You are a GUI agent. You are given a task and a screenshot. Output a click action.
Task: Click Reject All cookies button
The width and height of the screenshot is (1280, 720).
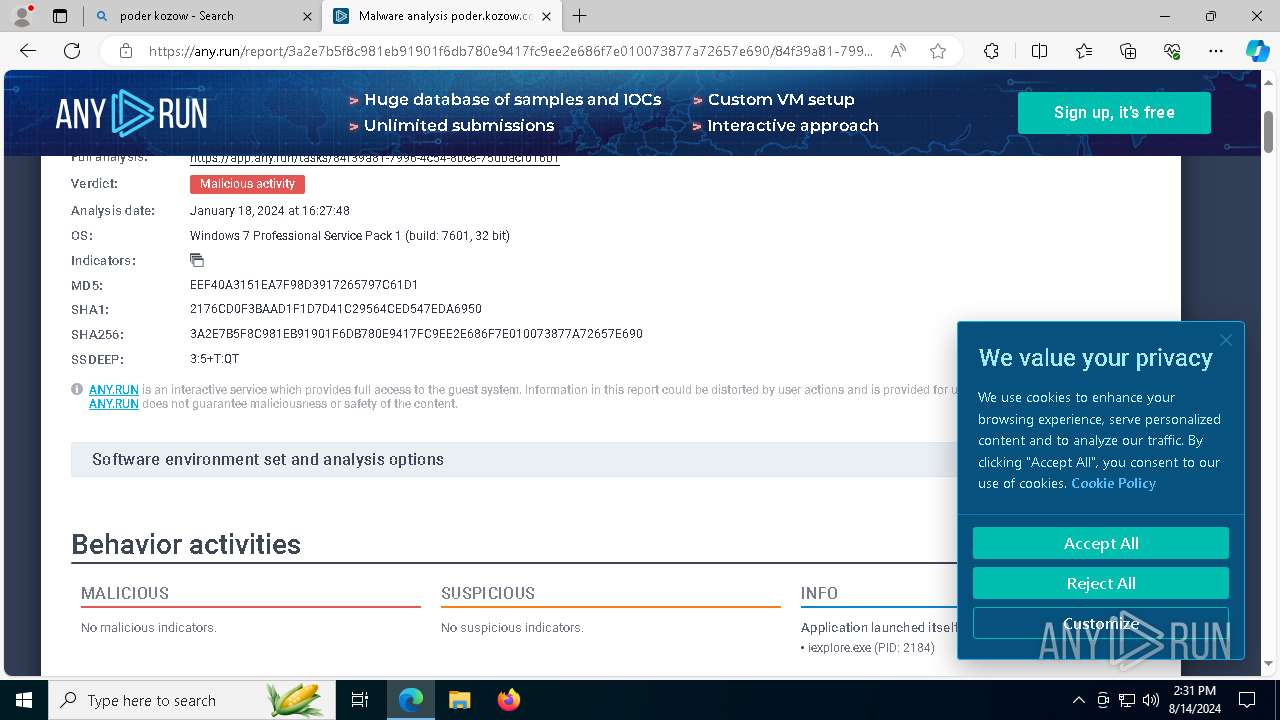[1101, 583]
